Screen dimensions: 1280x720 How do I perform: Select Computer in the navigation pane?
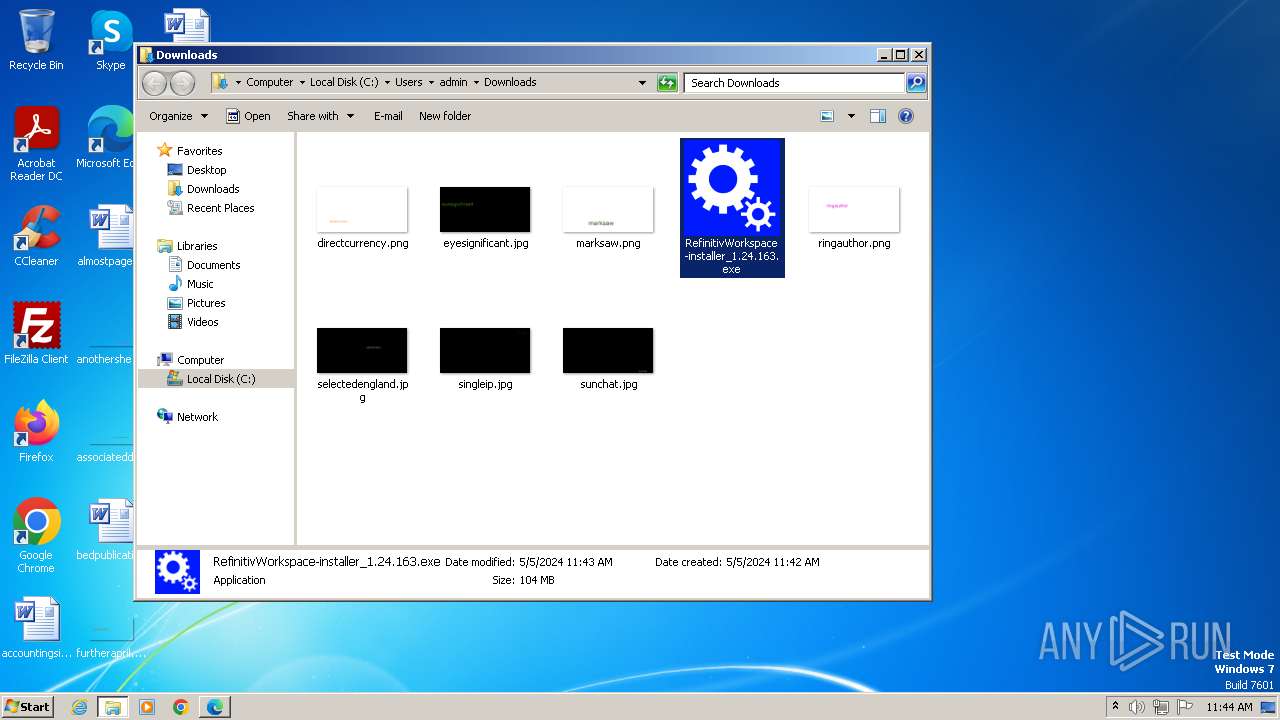pos(200,360)
